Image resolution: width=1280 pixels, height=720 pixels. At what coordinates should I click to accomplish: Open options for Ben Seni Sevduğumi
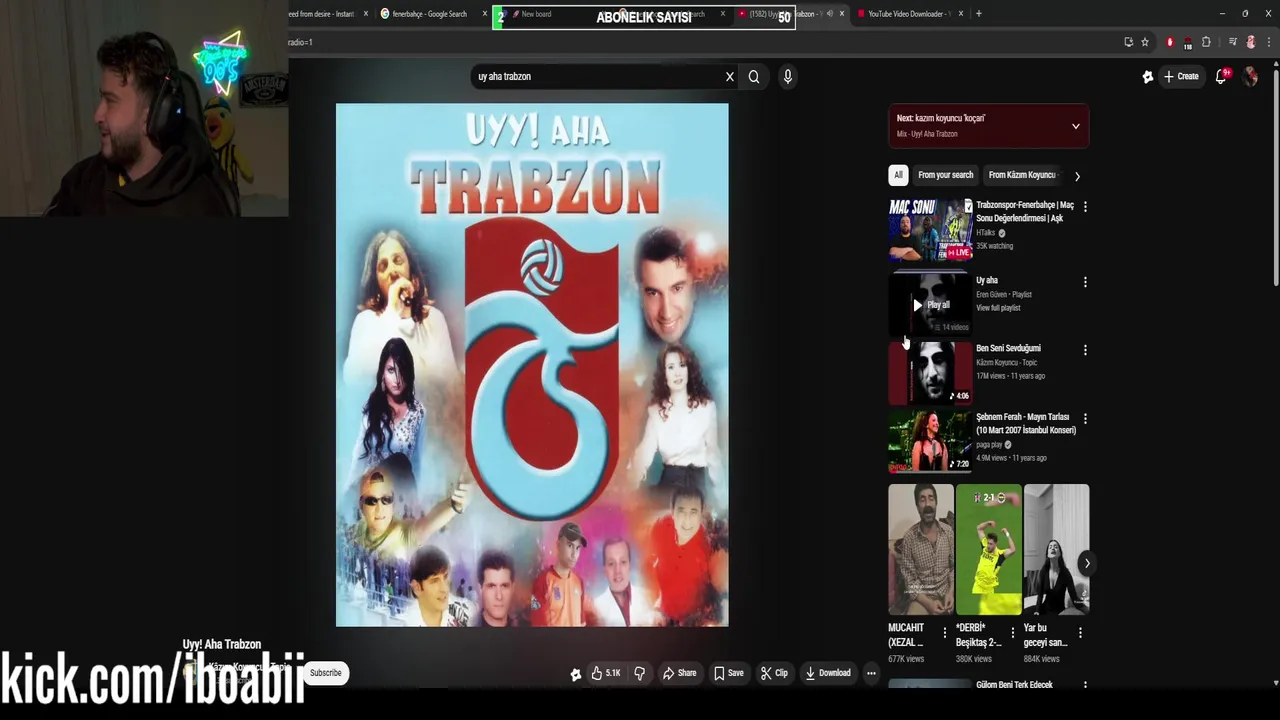[x=1085, y=350]
